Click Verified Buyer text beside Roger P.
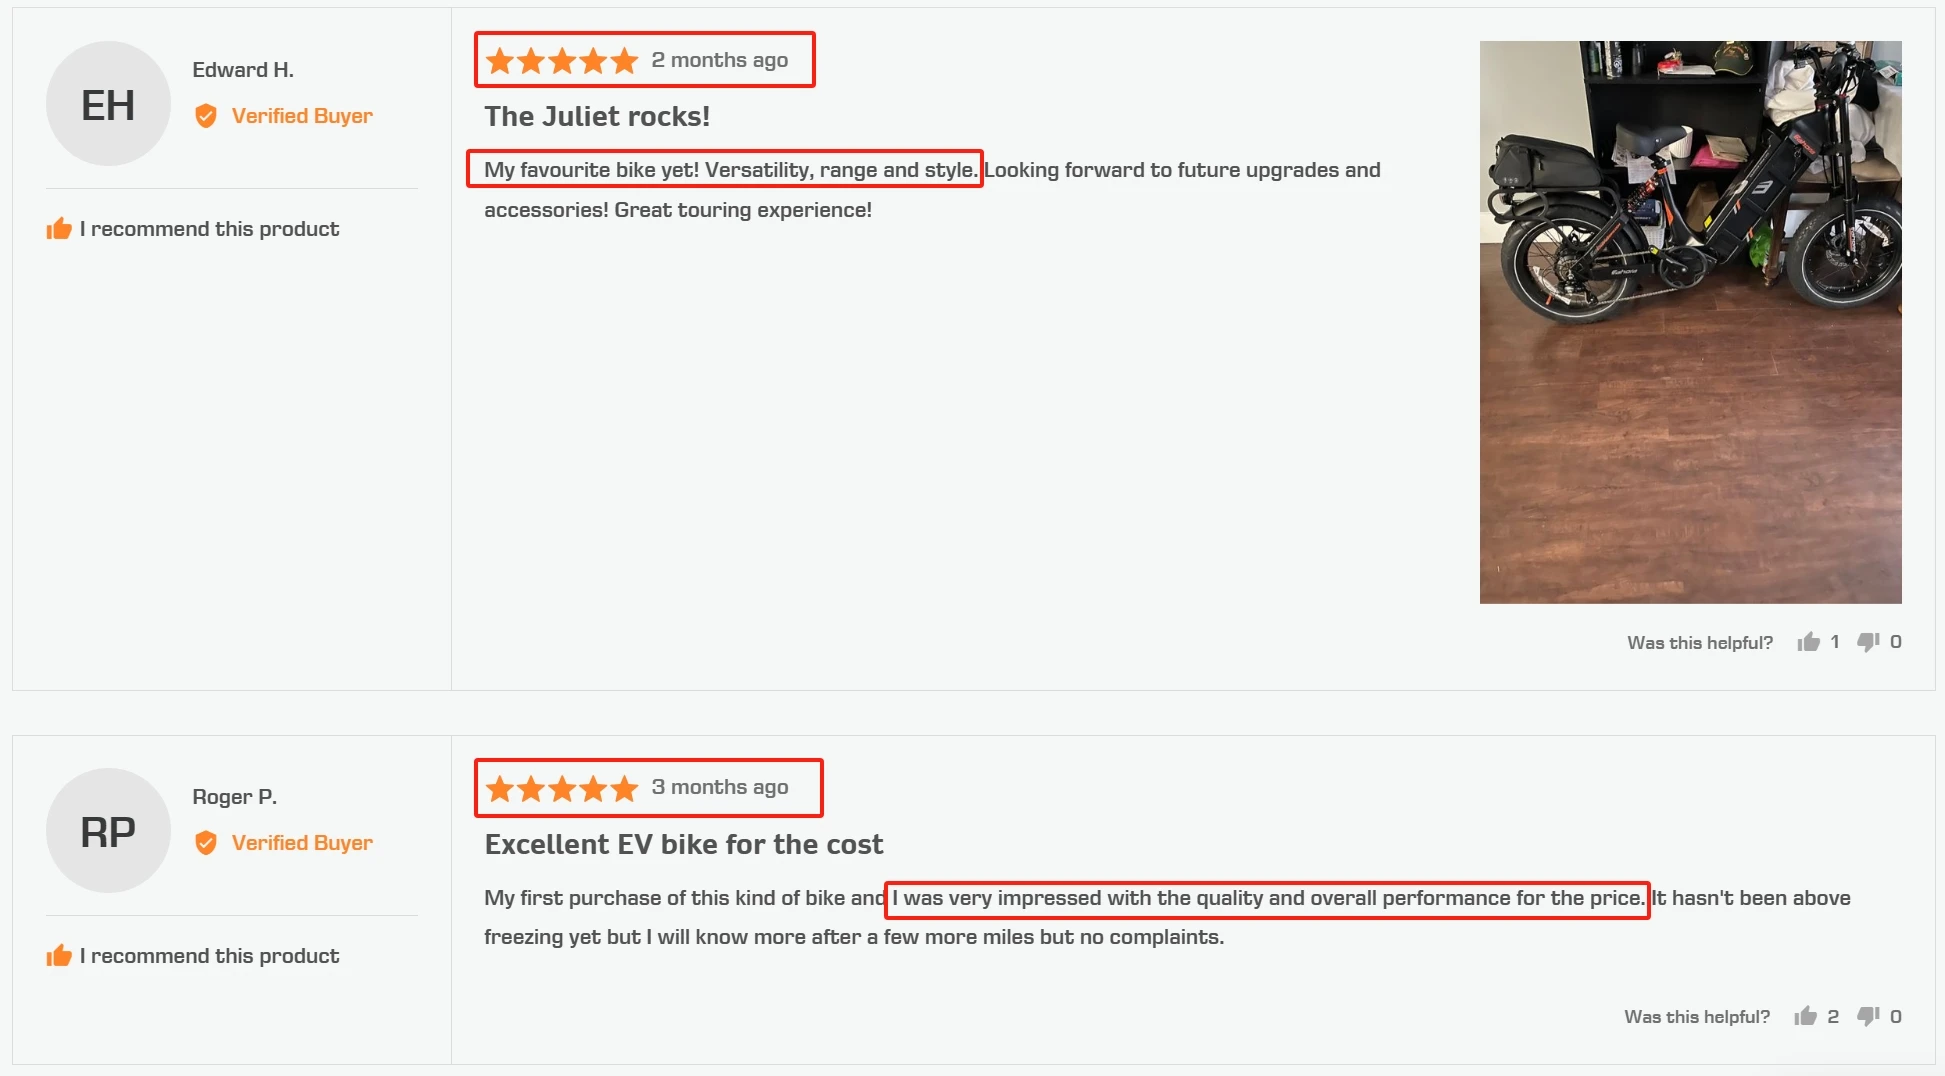This screenshot has width=1945, height=1076. [x=302, y=843]
